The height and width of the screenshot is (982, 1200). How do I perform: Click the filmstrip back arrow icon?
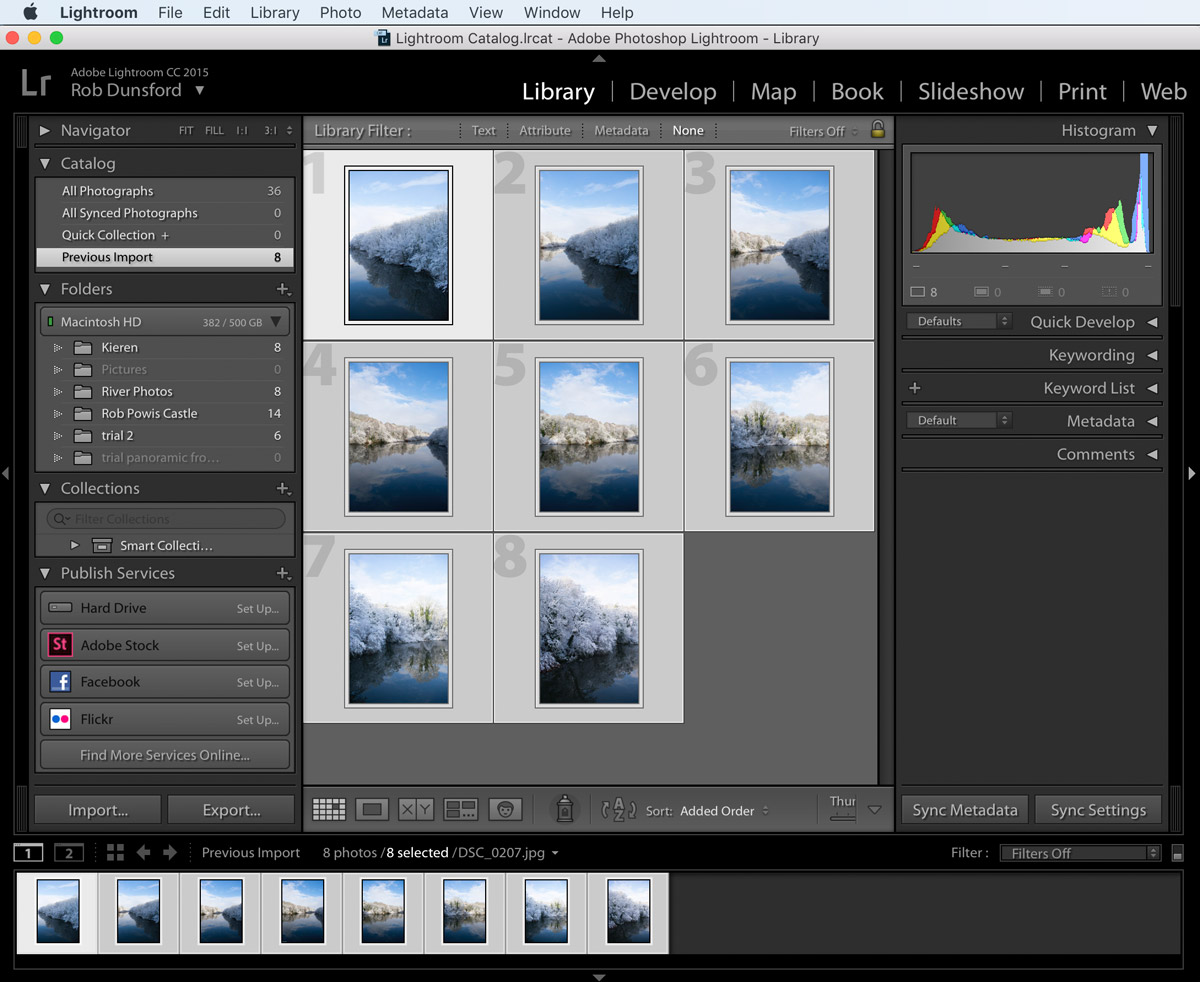(143, 852)
